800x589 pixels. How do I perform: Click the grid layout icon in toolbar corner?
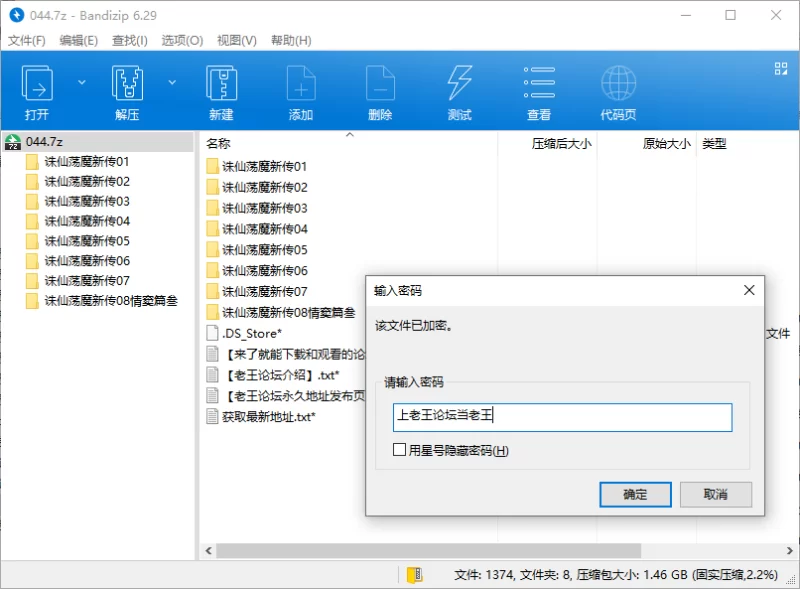[x=781, y=68]
